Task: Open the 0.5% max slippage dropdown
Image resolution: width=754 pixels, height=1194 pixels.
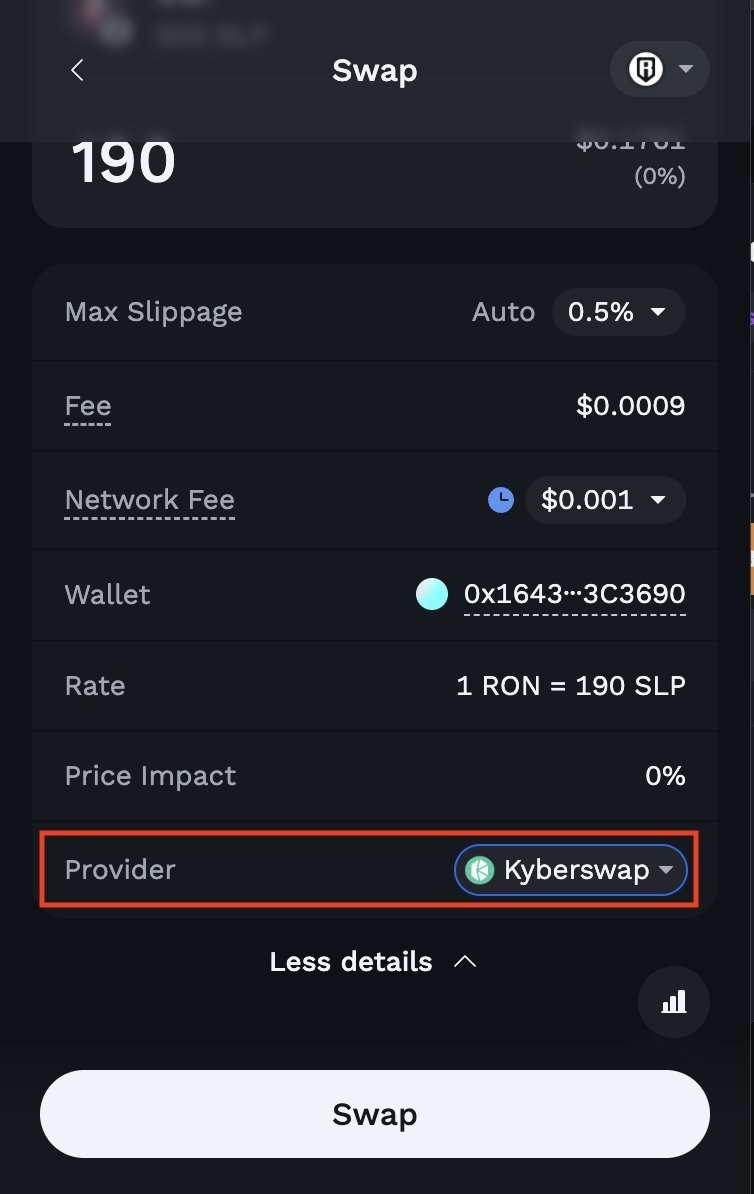Action: pos(618,312)
